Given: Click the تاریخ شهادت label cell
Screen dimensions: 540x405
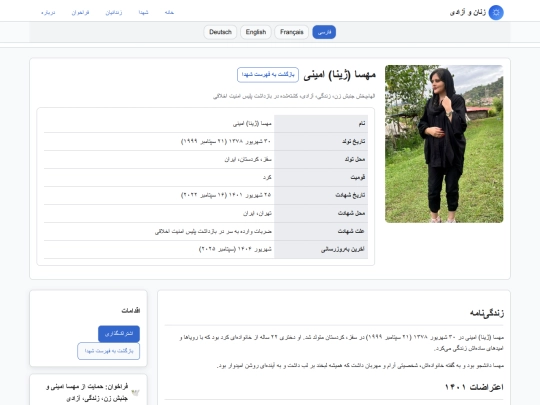Looking at the screenshot, I should [321, 195].
